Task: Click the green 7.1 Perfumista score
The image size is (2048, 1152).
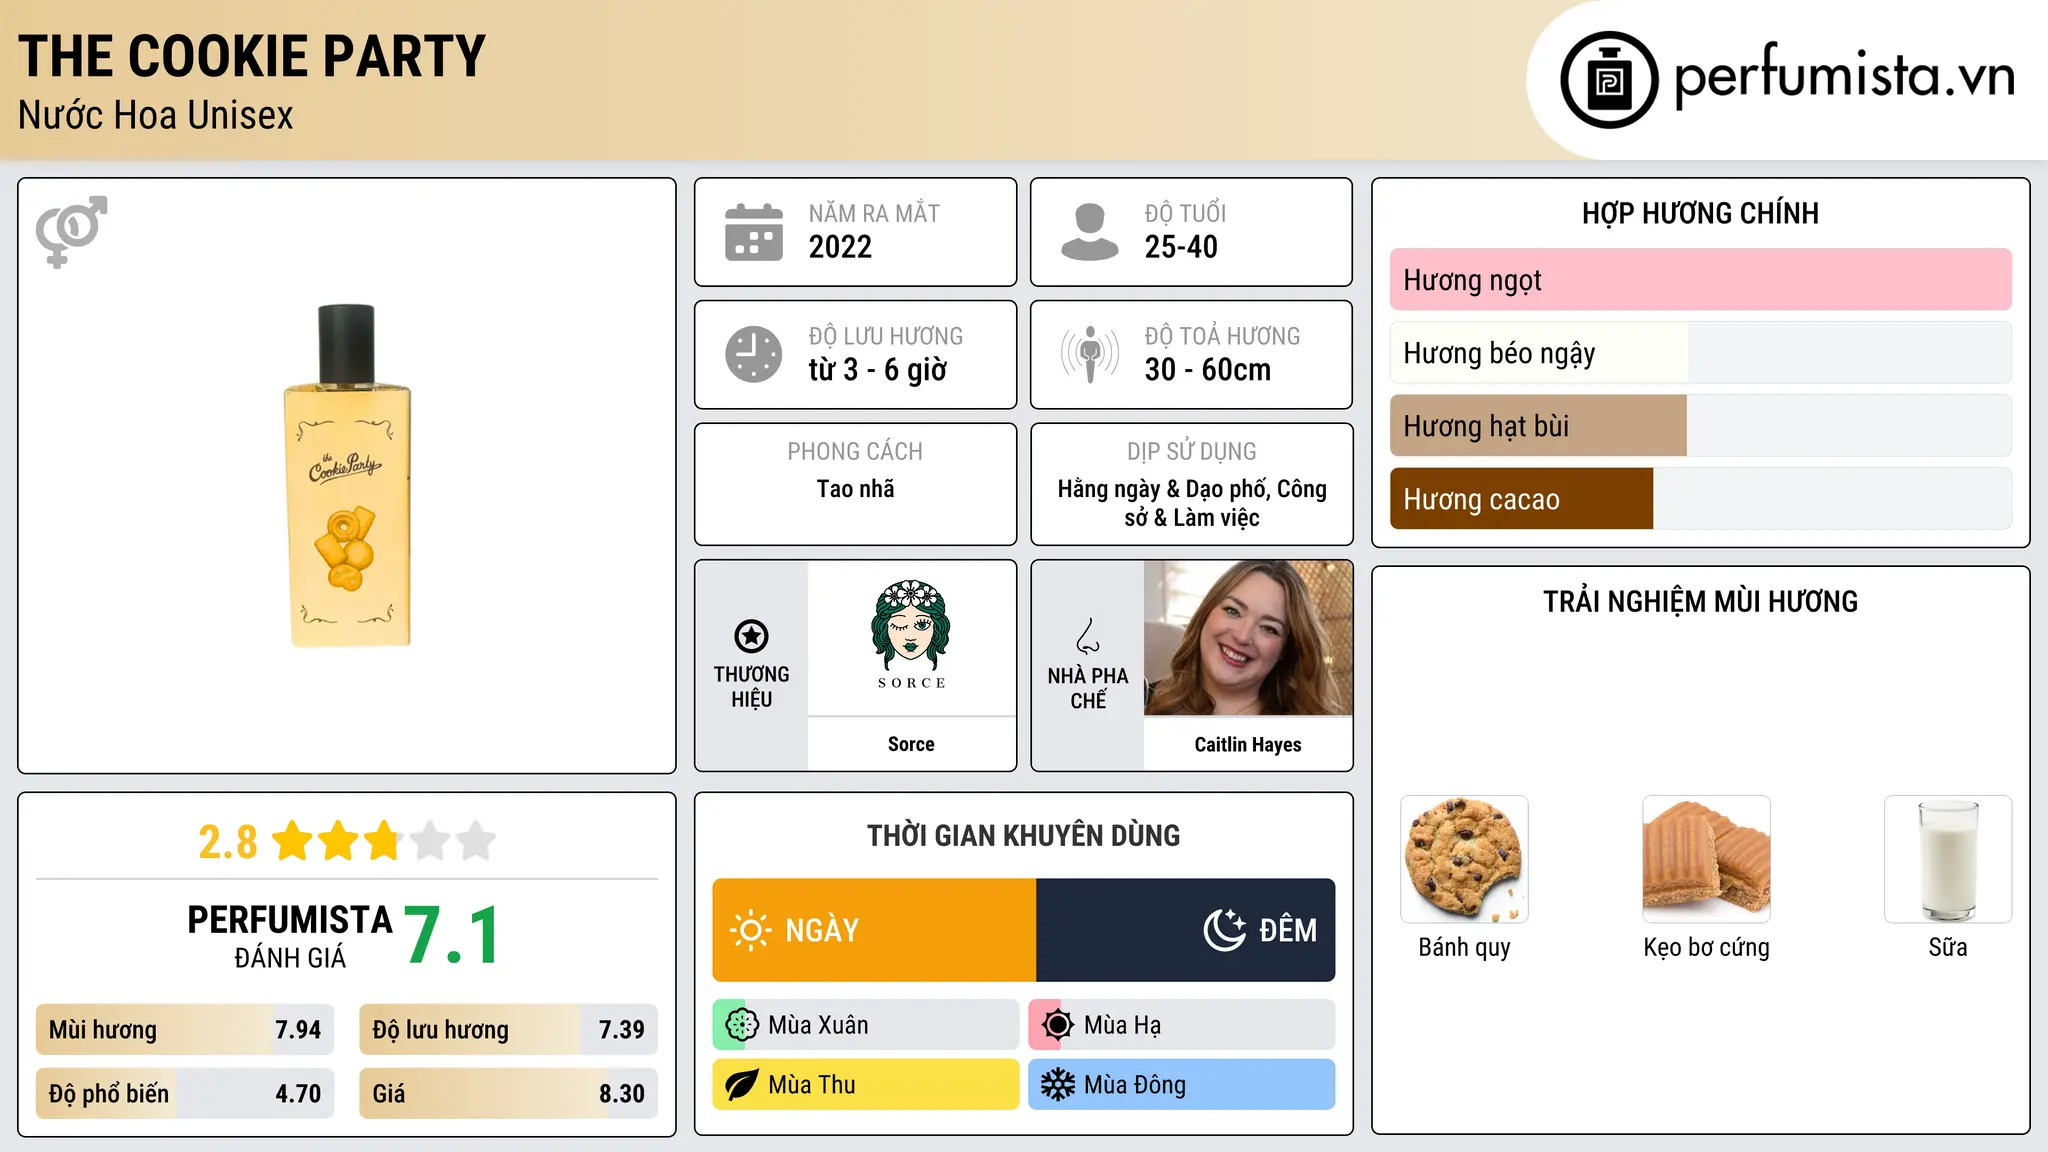Action: click(x=452, y=936)
